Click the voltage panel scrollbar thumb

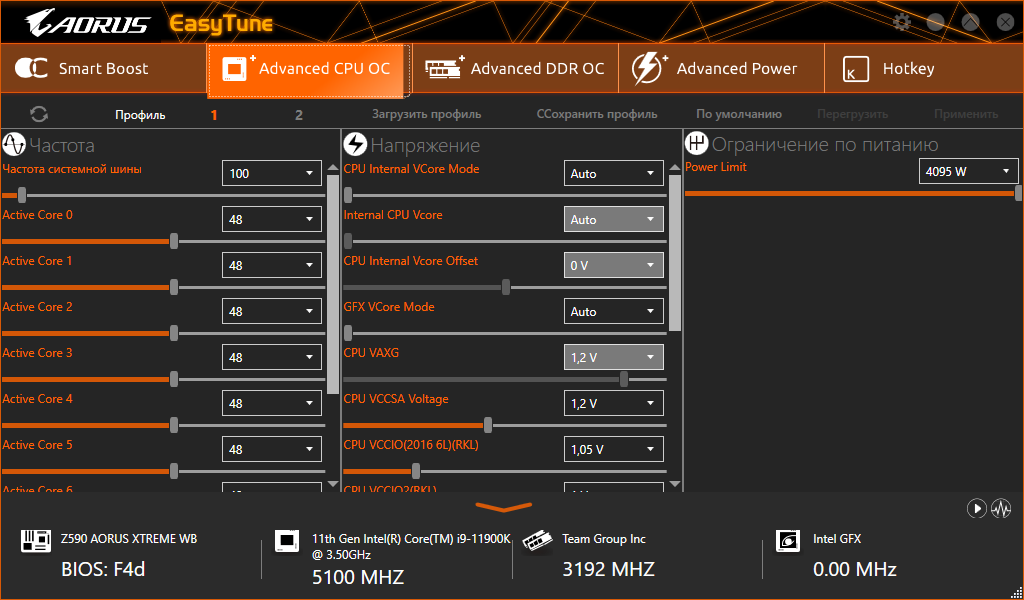pos(675,253)
